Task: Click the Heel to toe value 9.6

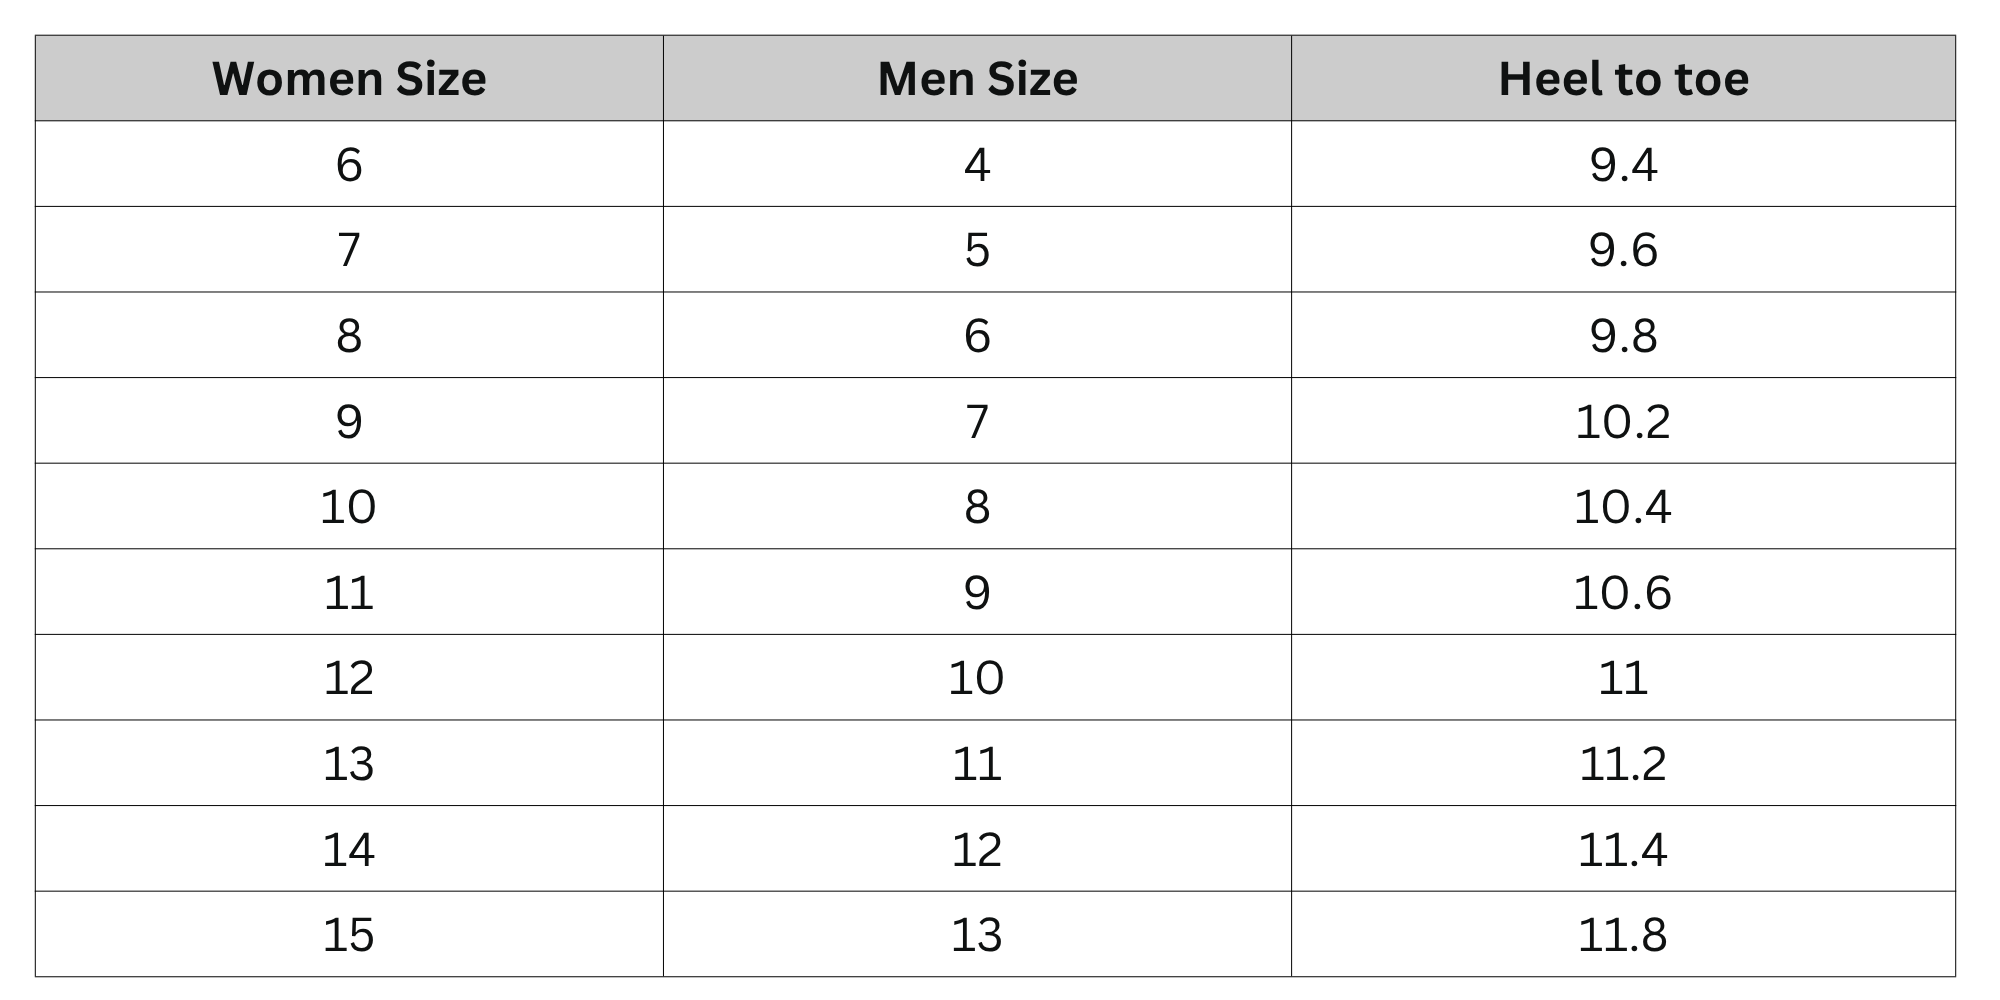Action: (x=1623, y=250)
